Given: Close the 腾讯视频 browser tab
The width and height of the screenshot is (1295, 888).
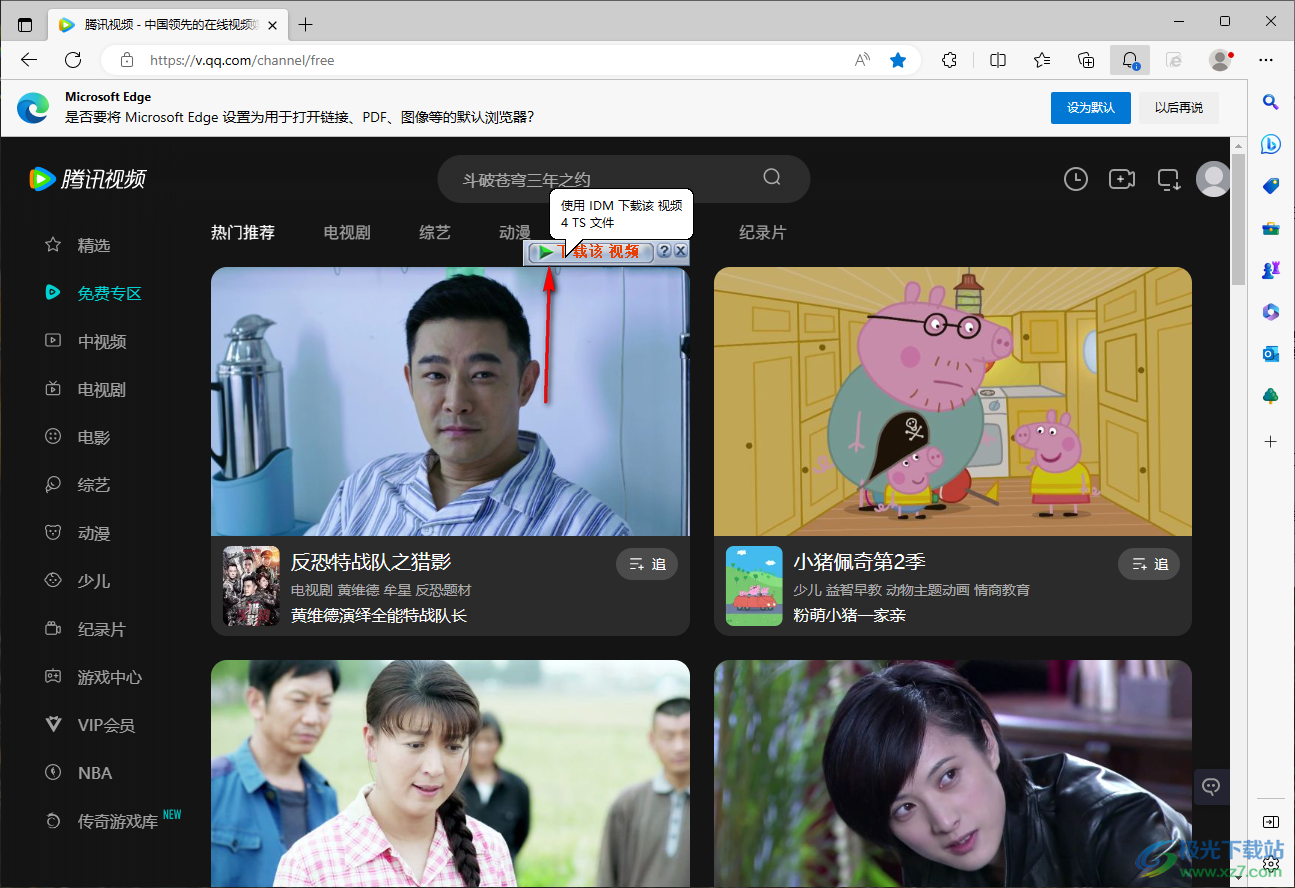Looking at the screenshot, I should [272, 25].
